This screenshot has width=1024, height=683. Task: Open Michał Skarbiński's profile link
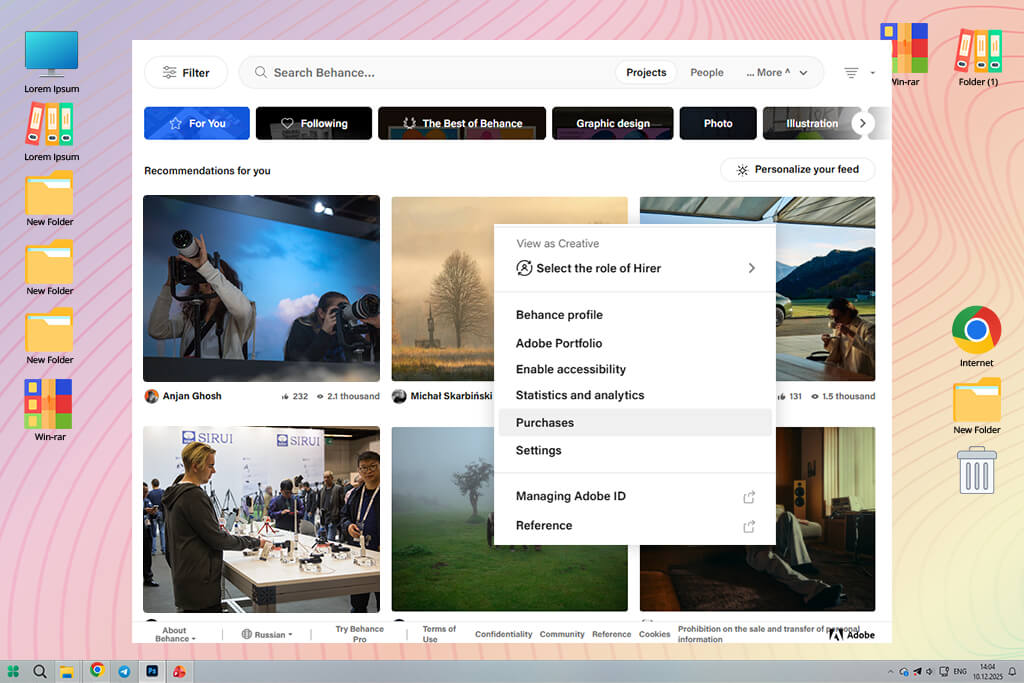point(451,396)
